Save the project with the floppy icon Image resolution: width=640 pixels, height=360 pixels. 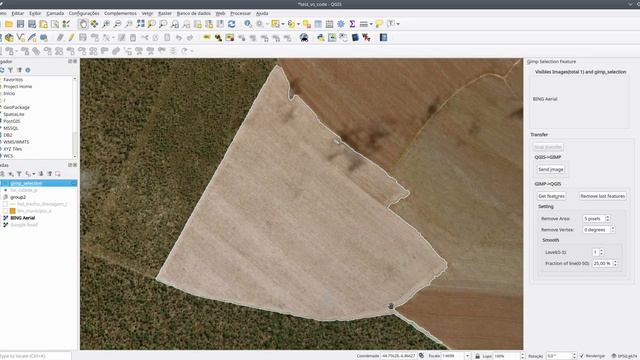click(x=20, y=24)
